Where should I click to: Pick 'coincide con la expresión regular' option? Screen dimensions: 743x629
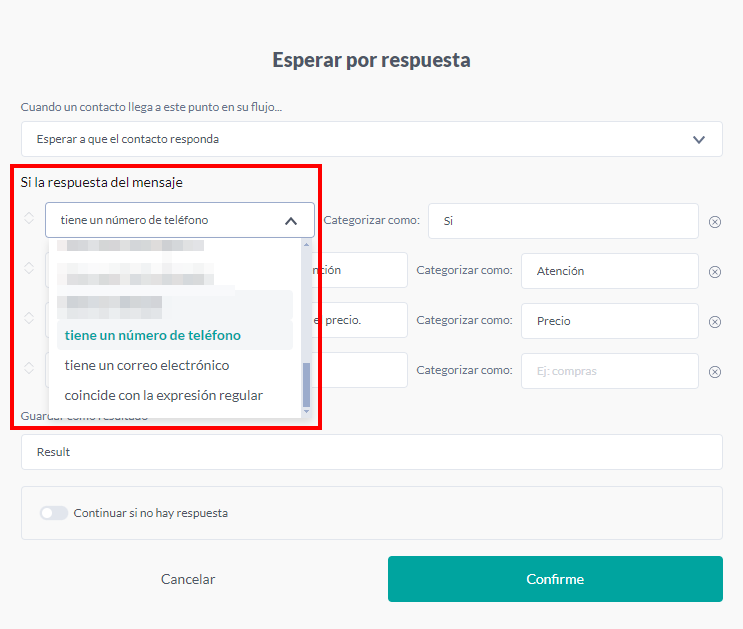point(164,395)
